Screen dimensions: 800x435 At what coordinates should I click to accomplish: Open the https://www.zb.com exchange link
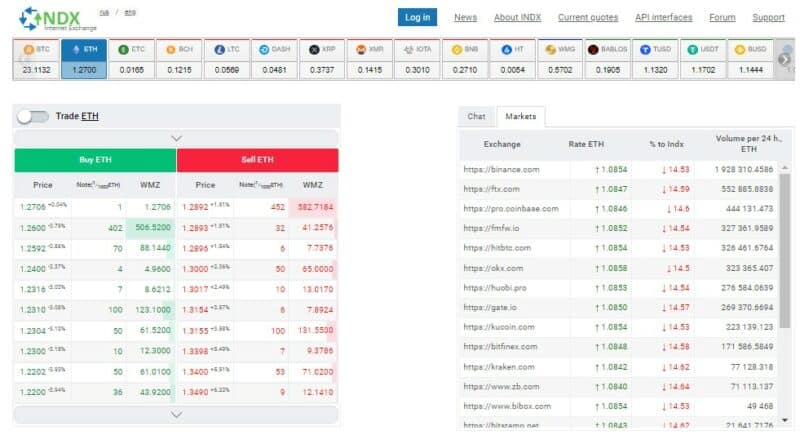point(501,387)
